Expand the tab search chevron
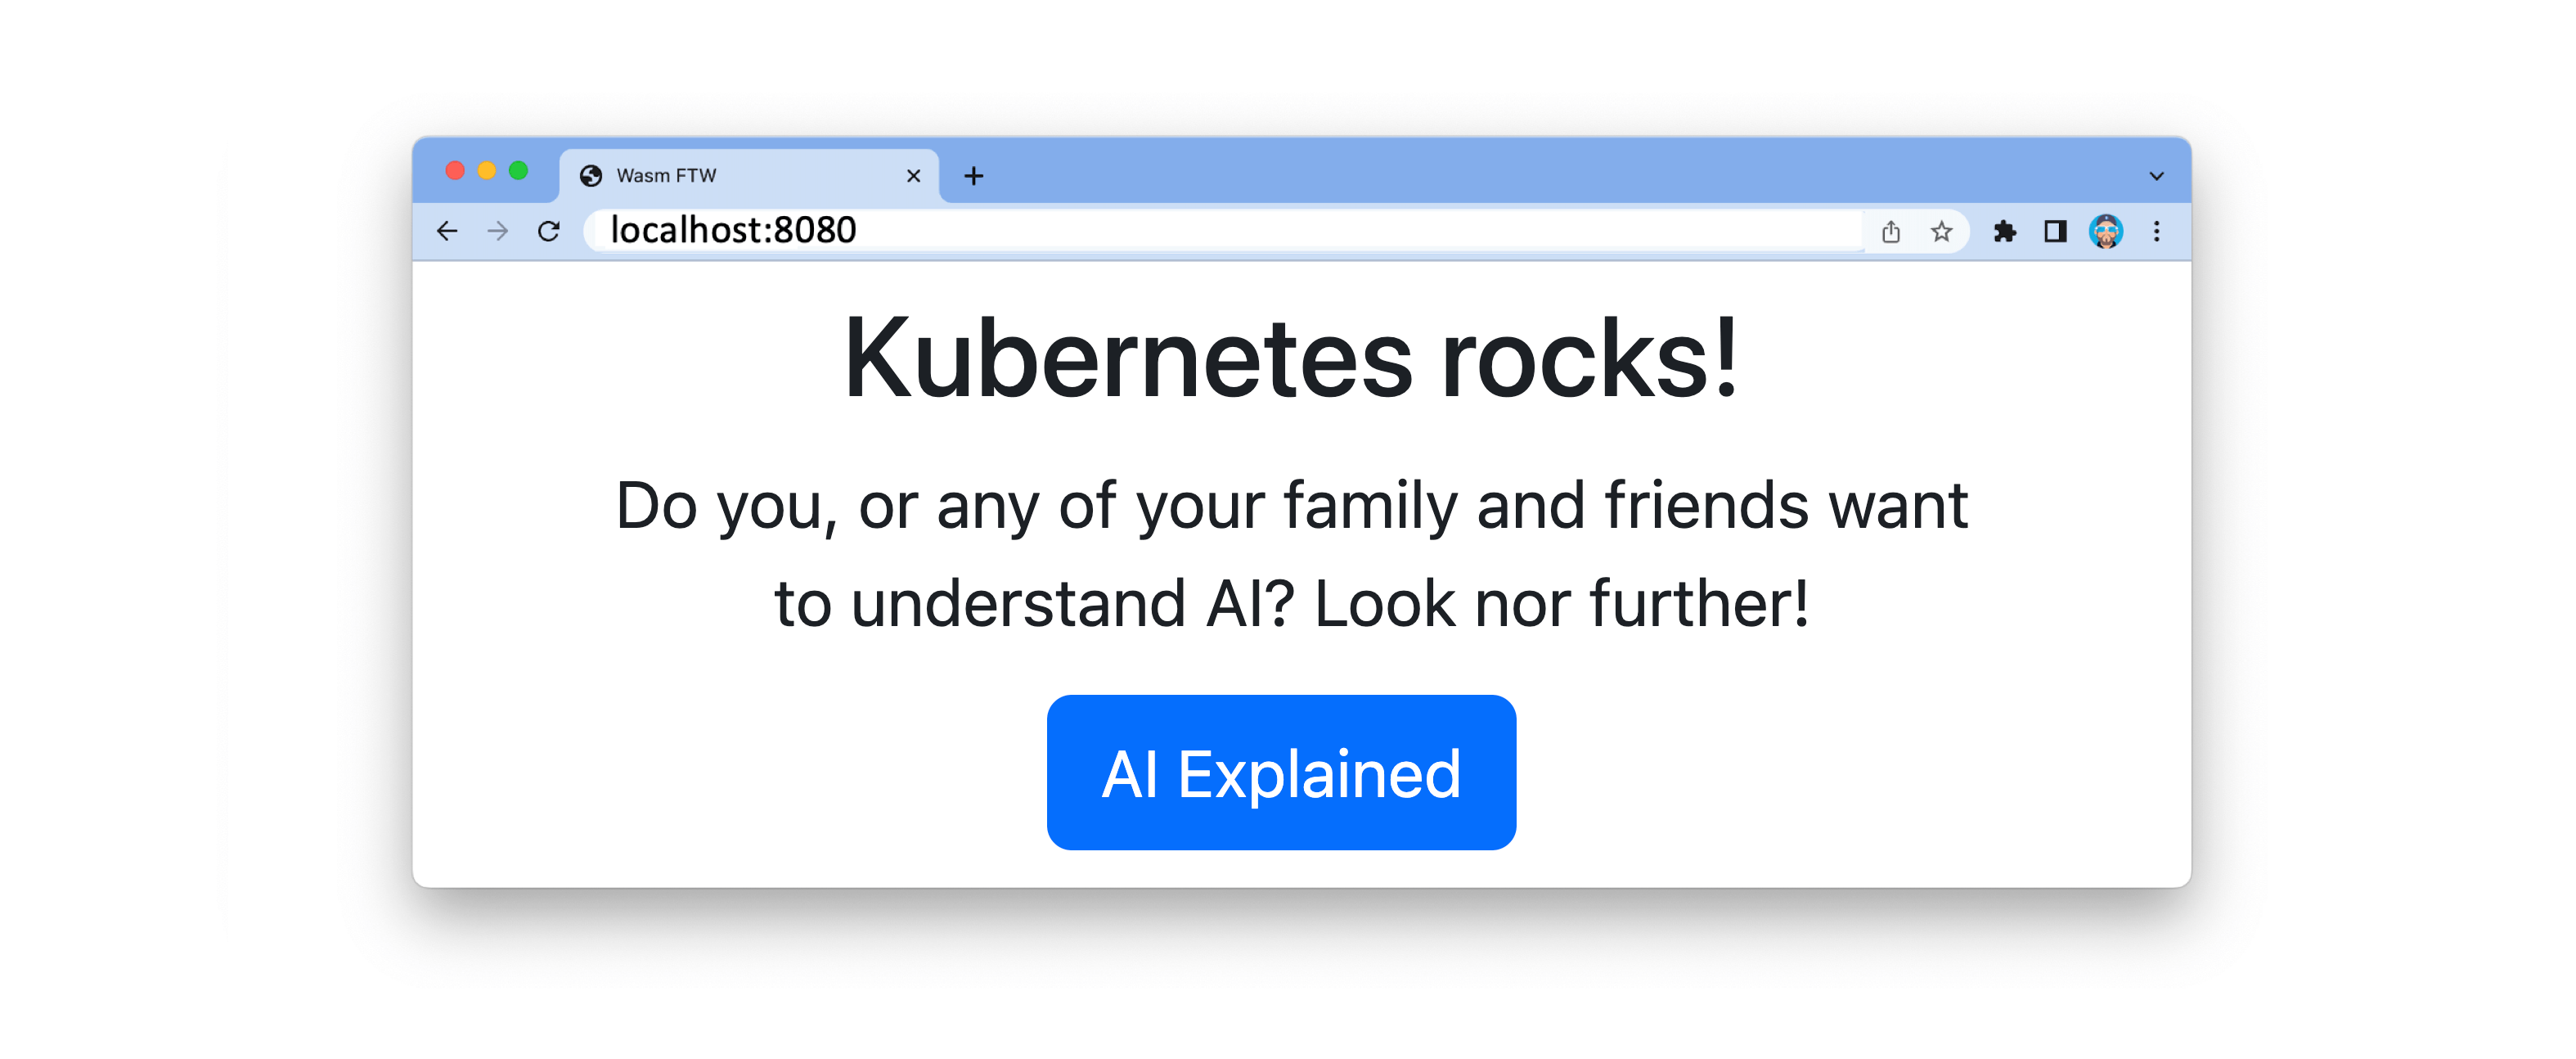Image resolution: width=2576 pixels, height=1059 pixels. click(x=2156, y=176)
